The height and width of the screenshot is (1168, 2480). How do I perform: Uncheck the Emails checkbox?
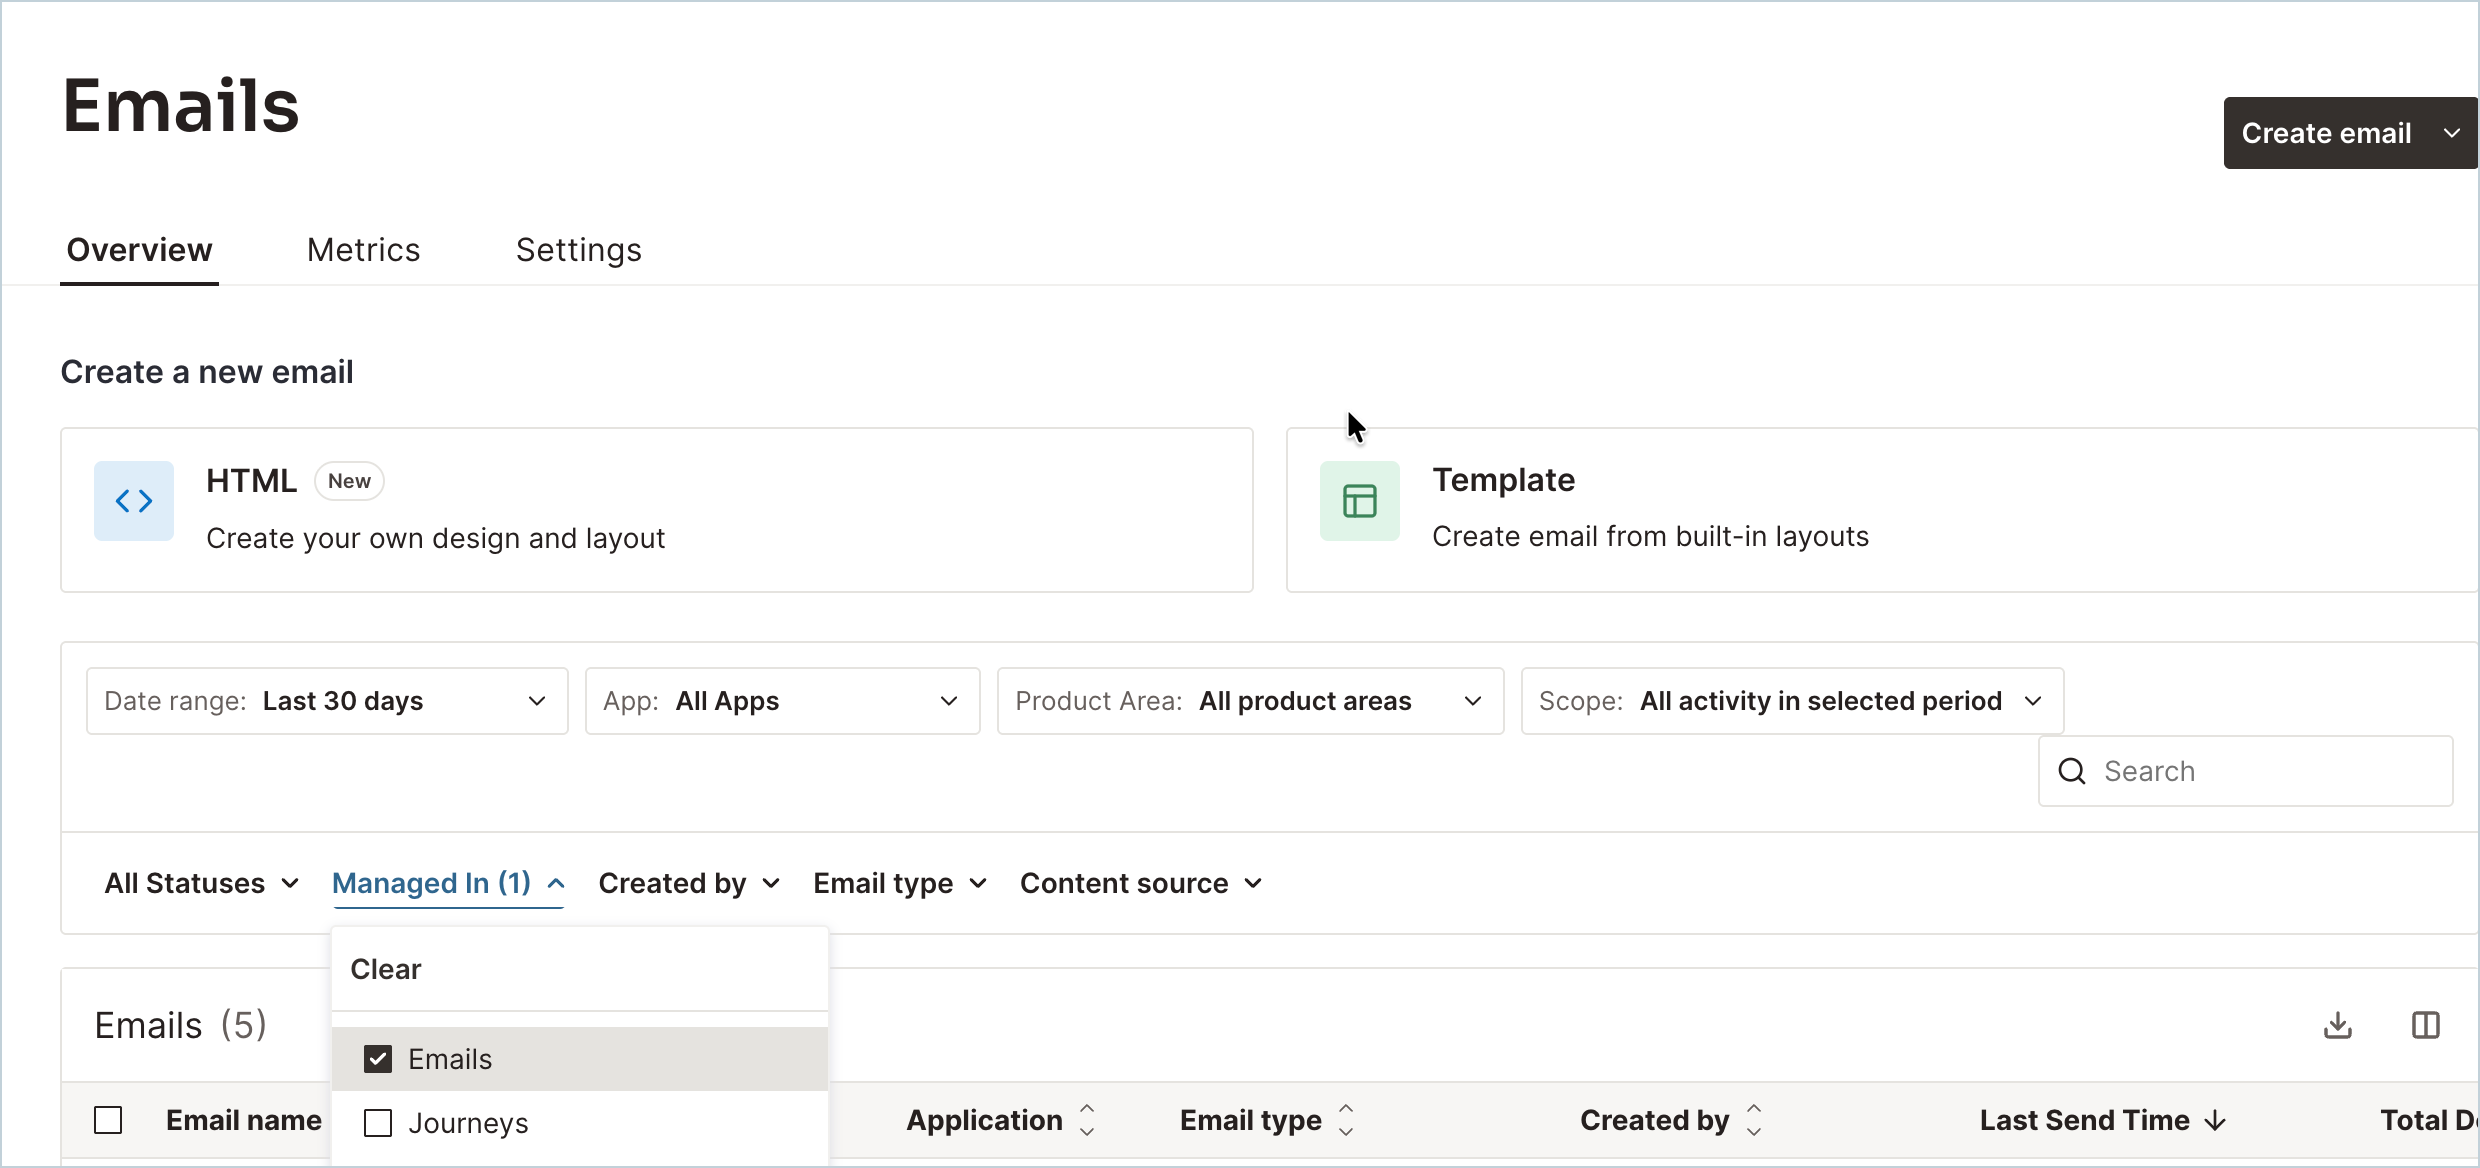coord(378,1059)
